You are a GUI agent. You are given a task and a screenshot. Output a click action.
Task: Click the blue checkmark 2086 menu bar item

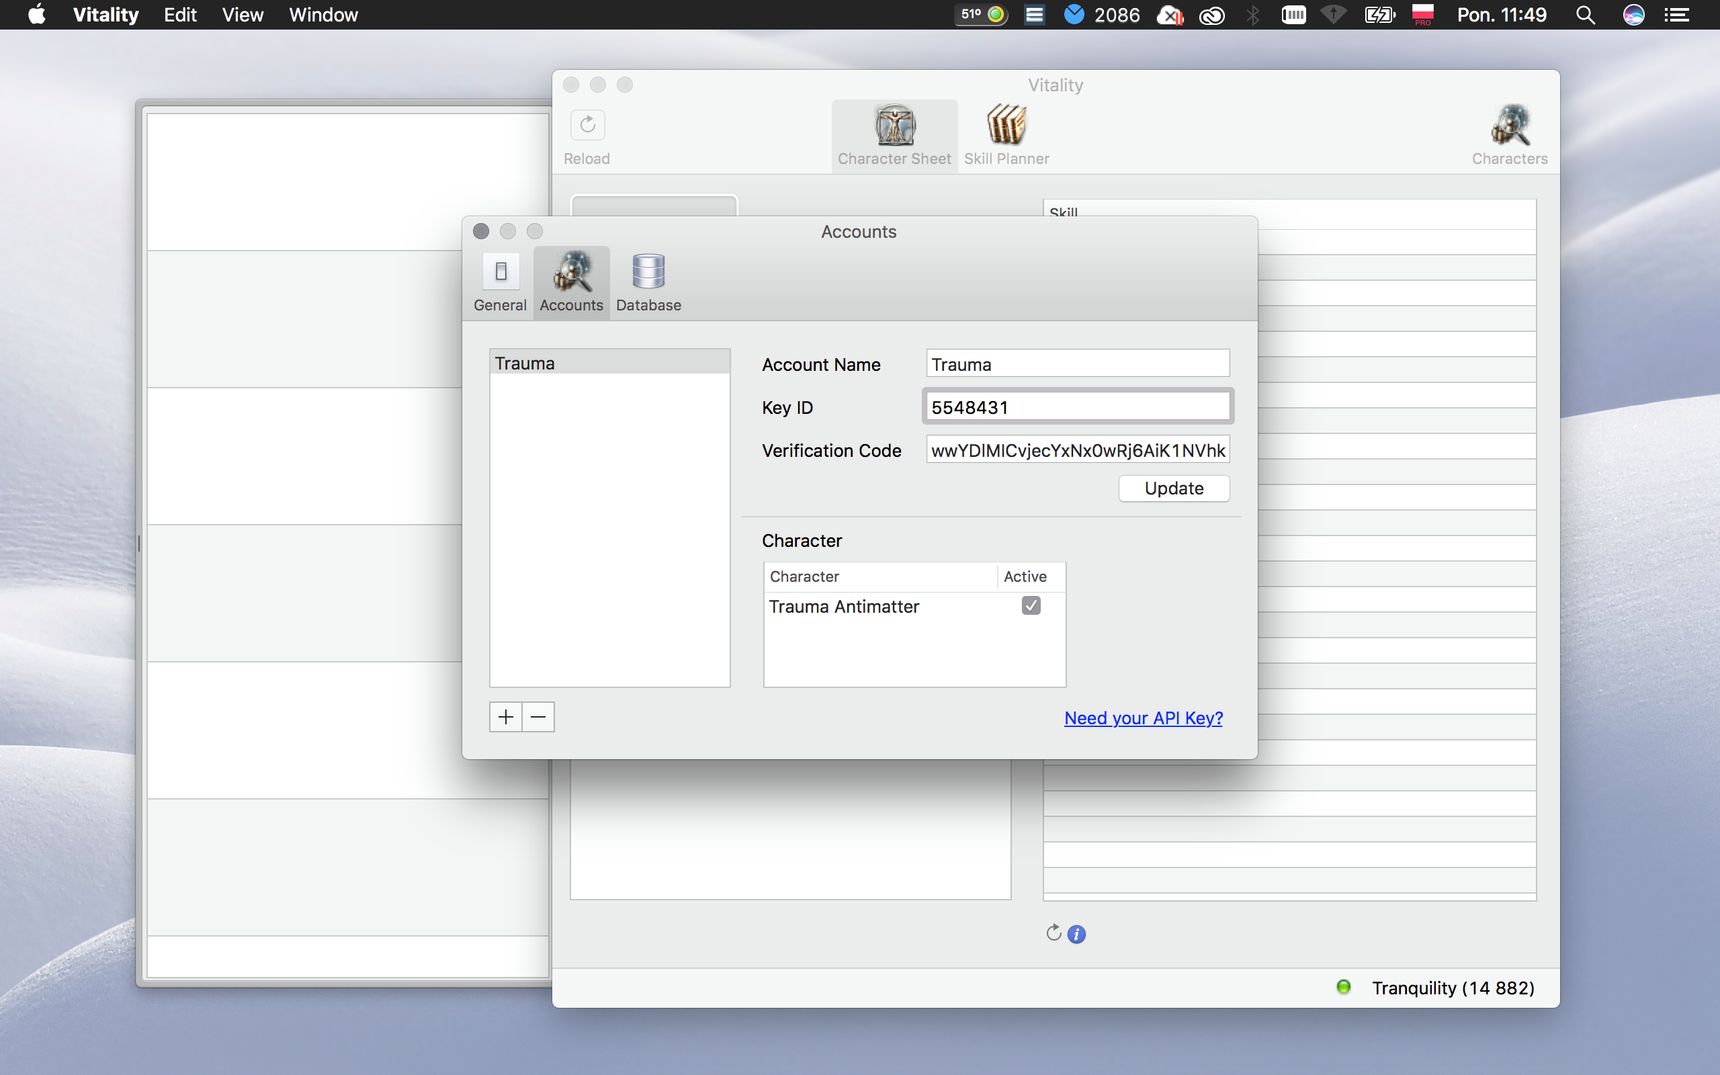(1101, 15)
